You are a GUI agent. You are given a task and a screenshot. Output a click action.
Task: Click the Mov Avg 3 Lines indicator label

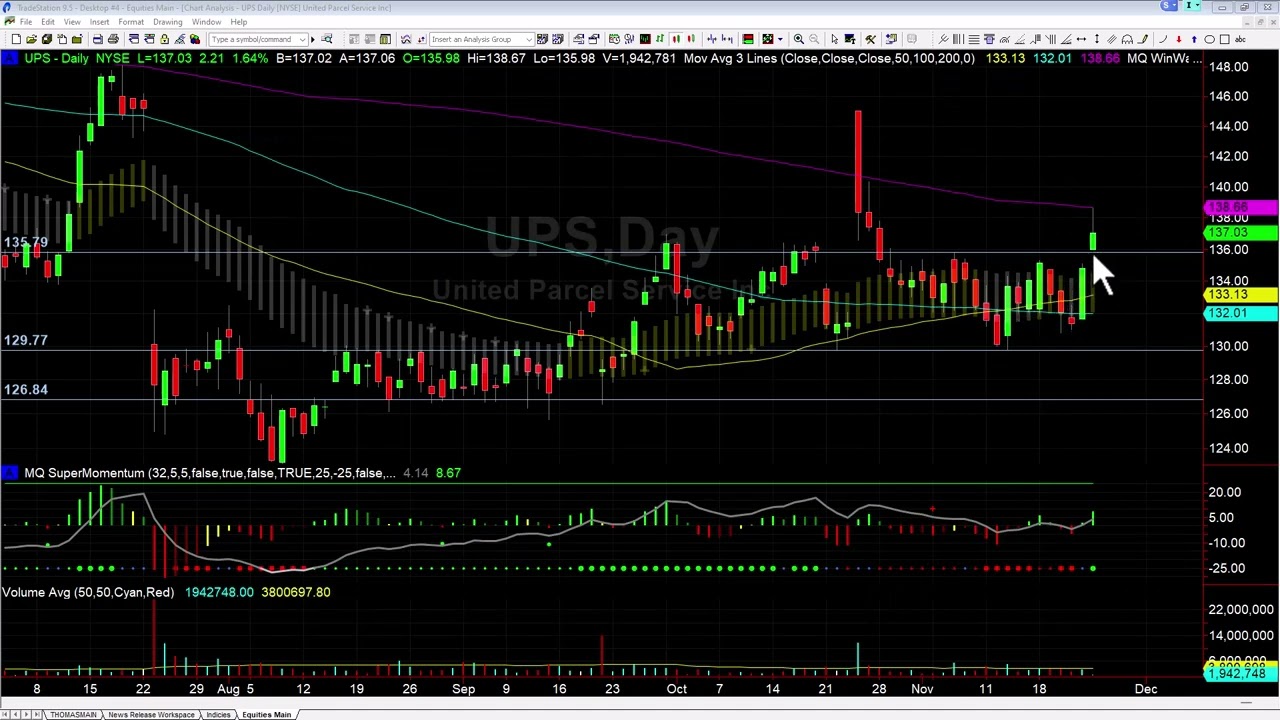coord(828,58)
